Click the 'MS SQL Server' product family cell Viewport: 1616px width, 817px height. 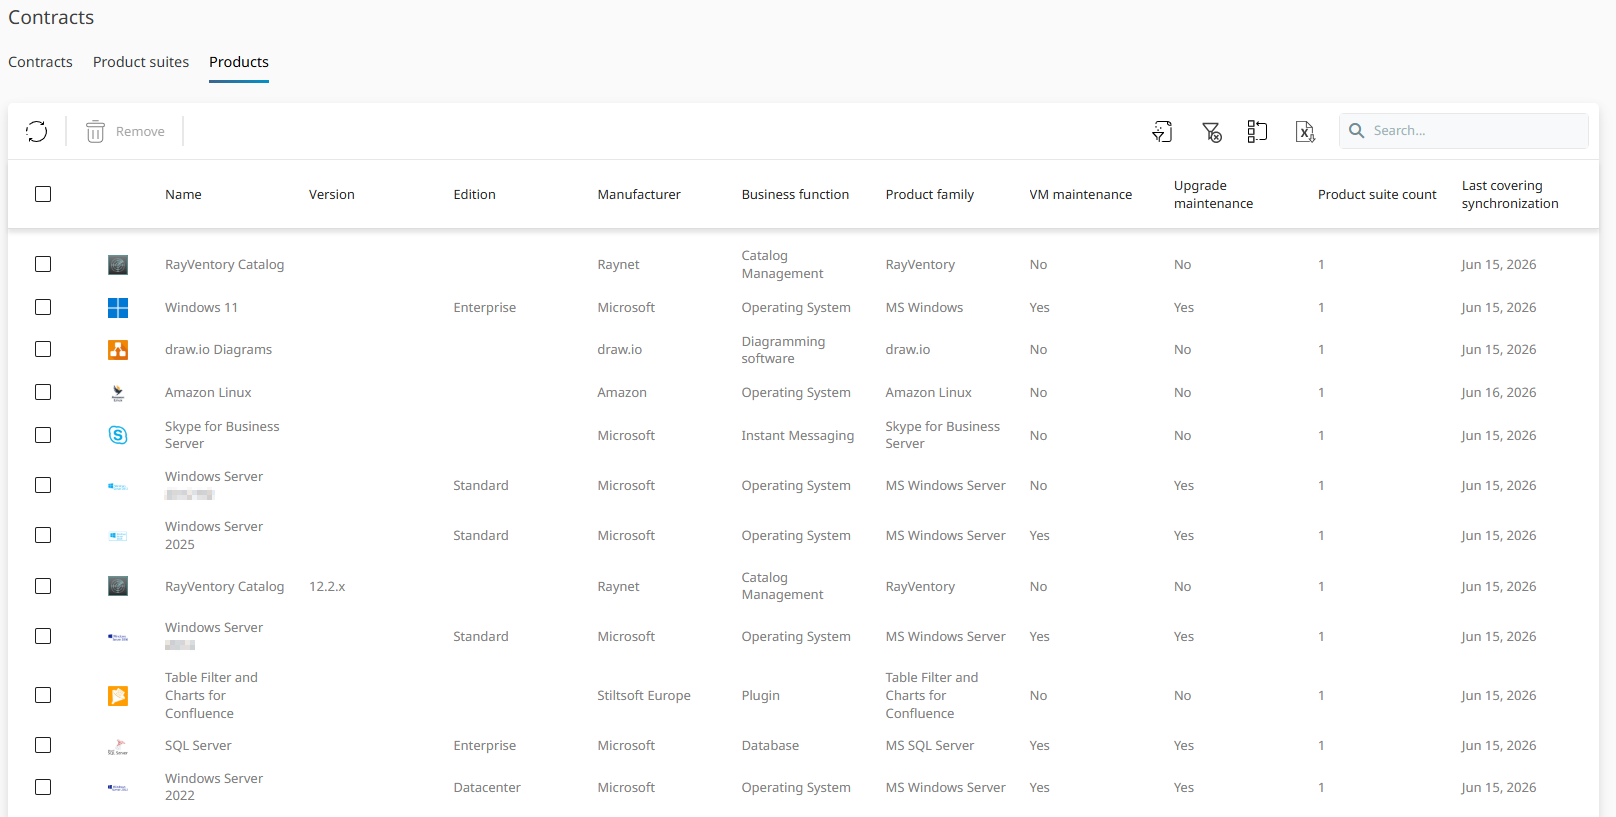point(930,746)
